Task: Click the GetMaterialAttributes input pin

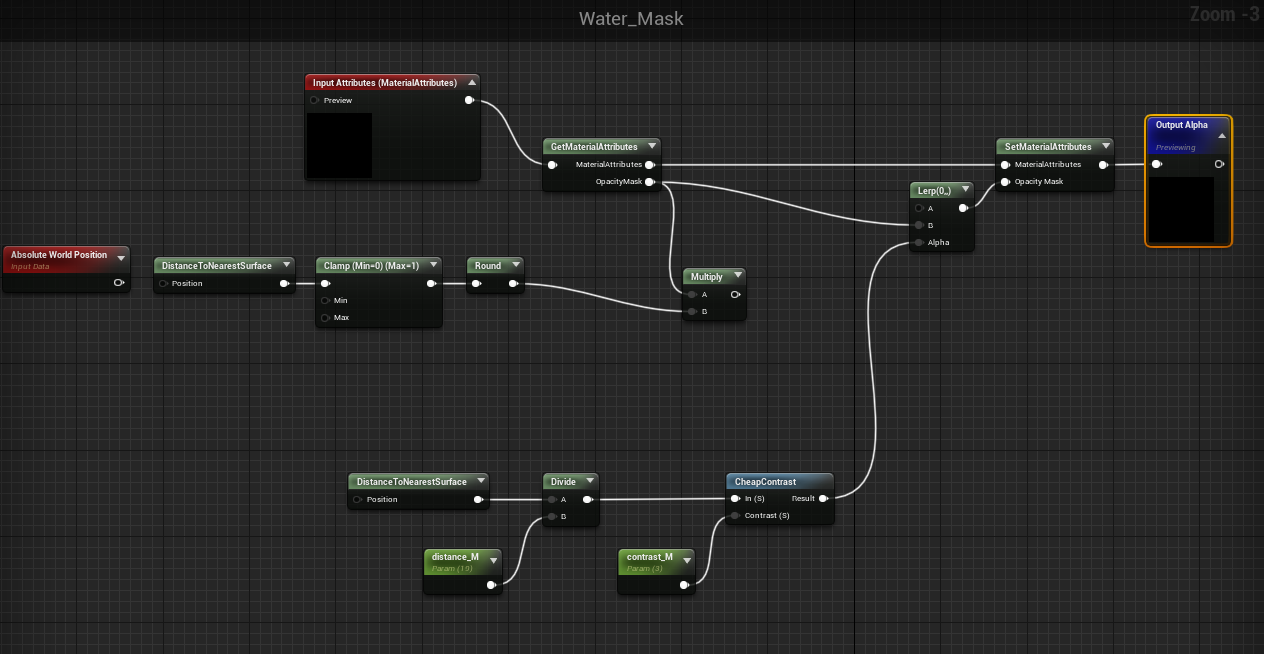Action: pos(552,165)
